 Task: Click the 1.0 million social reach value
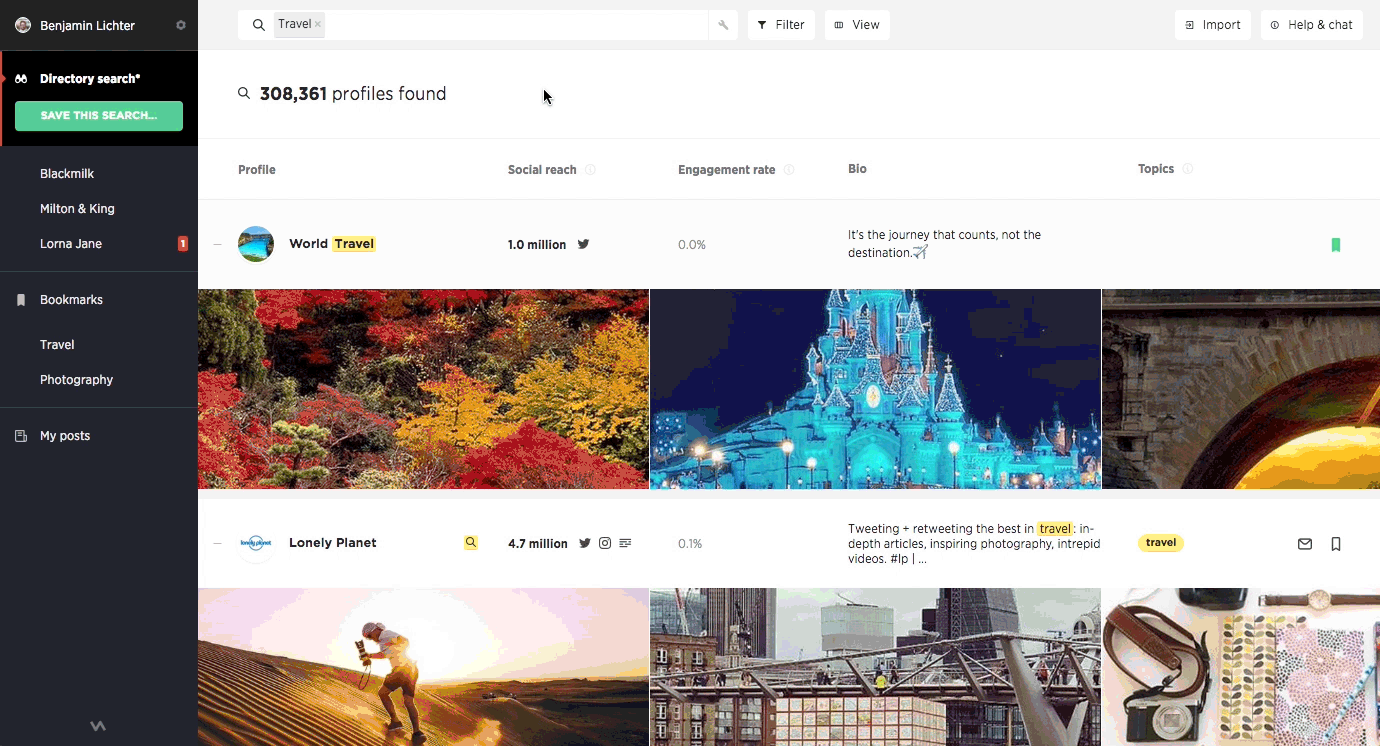coord(537,245)
